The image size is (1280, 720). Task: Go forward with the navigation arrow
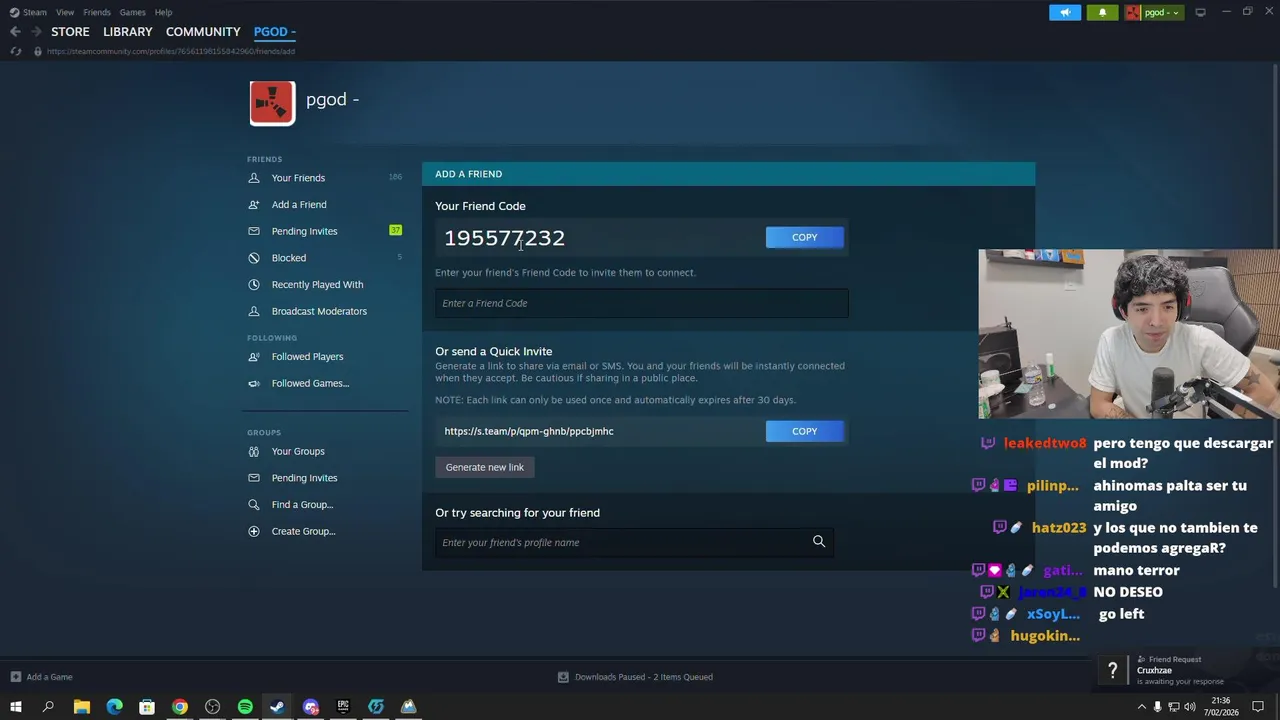pyautogui.click(x=36, y=32)
